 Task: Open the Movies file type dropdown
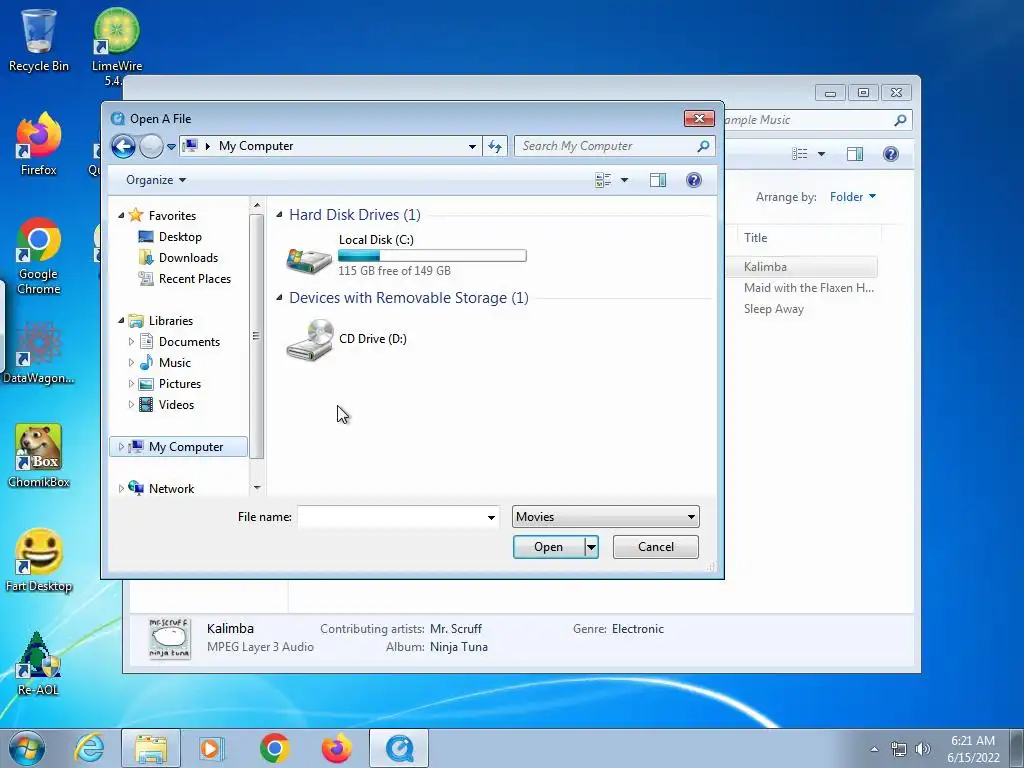tap(605, 517)
